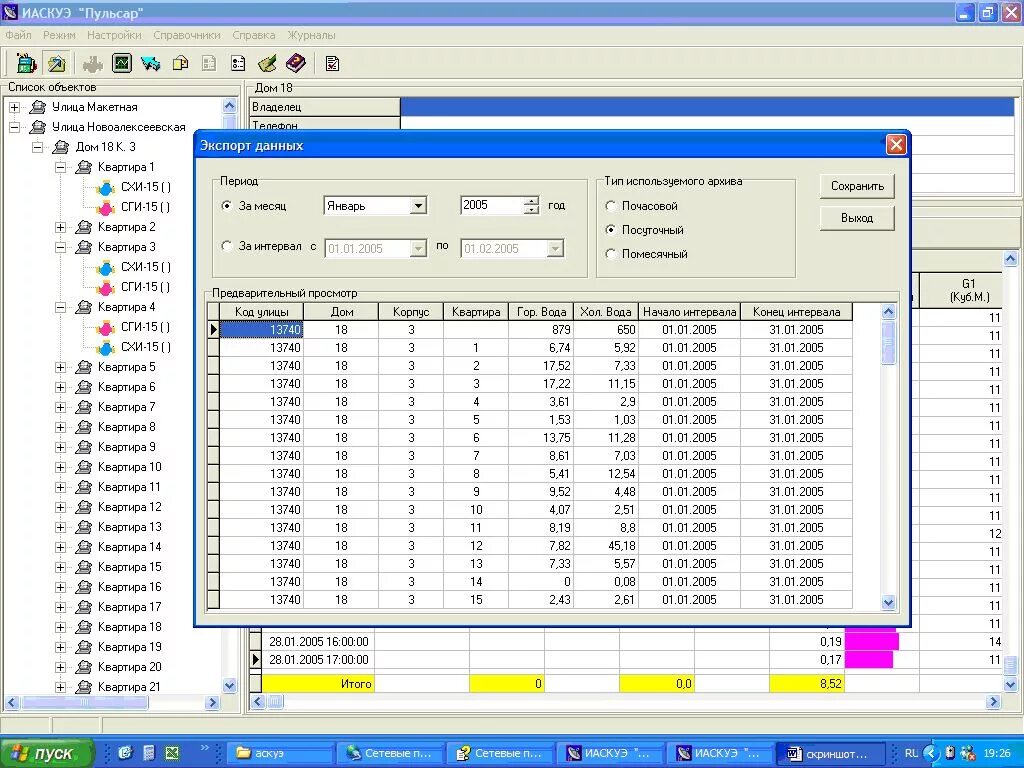Click the calculator-like quick launch icon
1024x768 pixels.
tap(149, 753)
